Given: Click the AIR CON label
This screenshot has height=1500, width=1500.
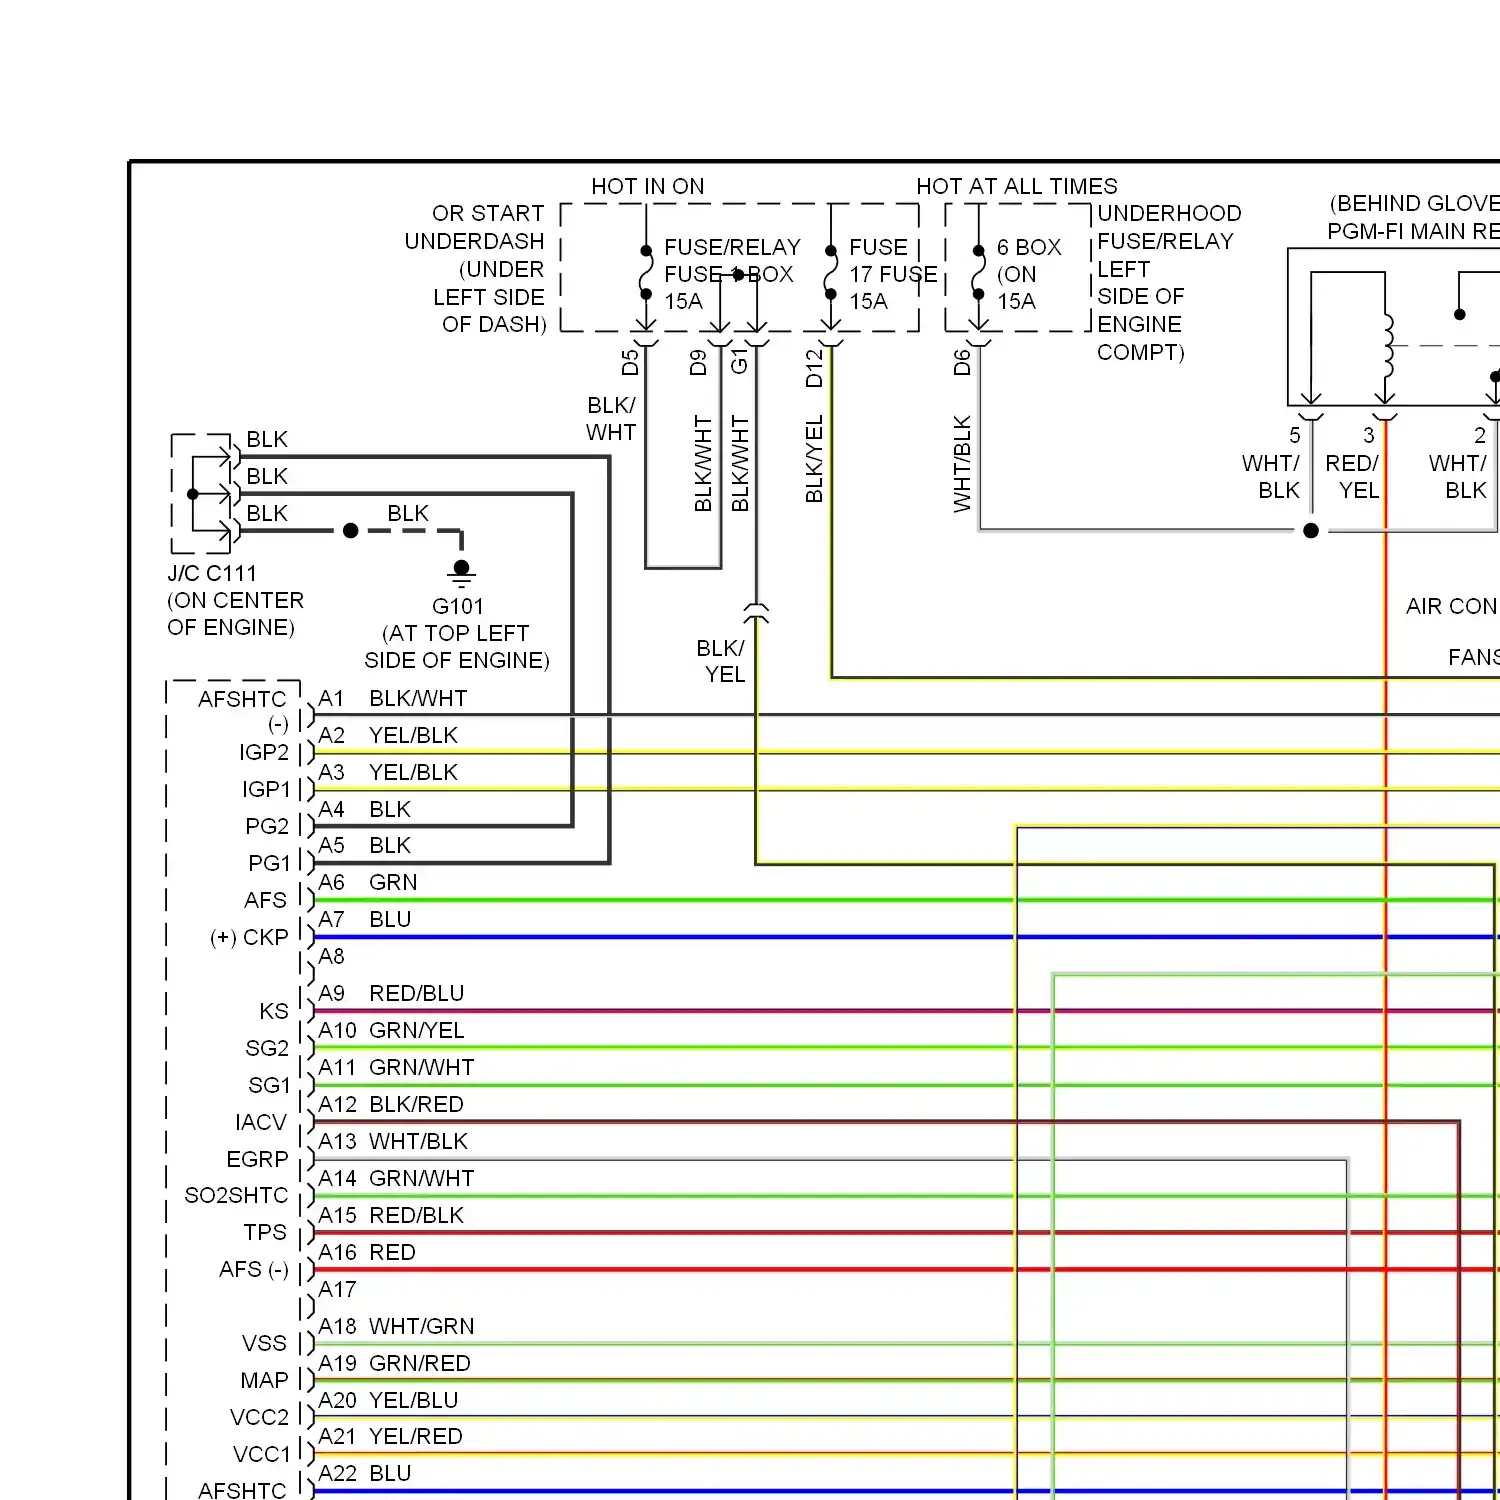Looking at the screenshot, I should (x=1452, y=606).
